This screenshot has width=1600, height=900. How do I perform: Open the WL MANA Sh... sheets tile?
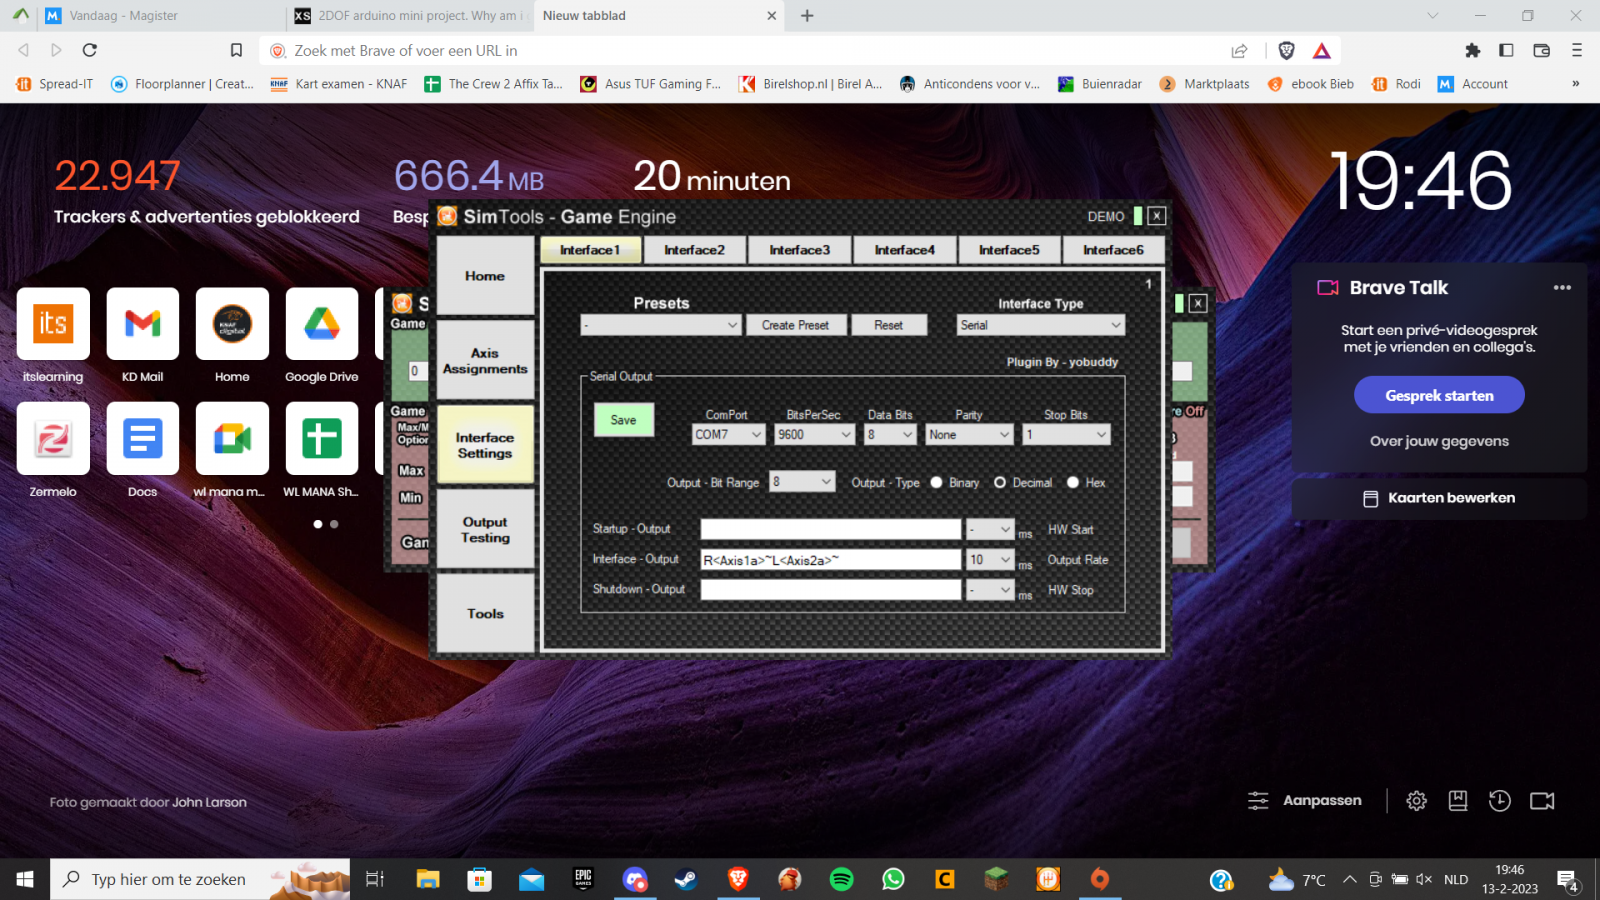pyautogui.click(x=322, y=438)
